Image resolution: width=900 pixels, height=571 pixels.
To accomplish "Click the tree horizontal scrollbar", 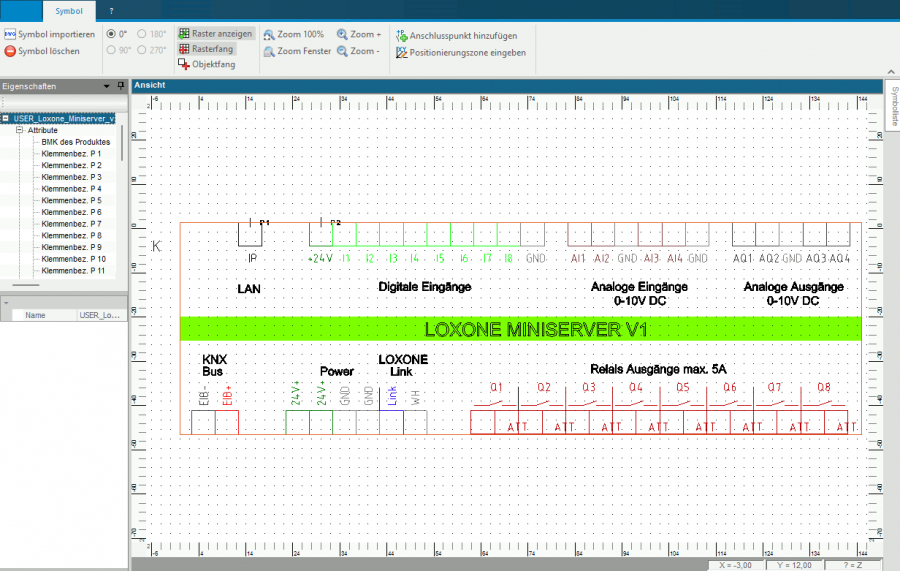I will click(26, 285).
